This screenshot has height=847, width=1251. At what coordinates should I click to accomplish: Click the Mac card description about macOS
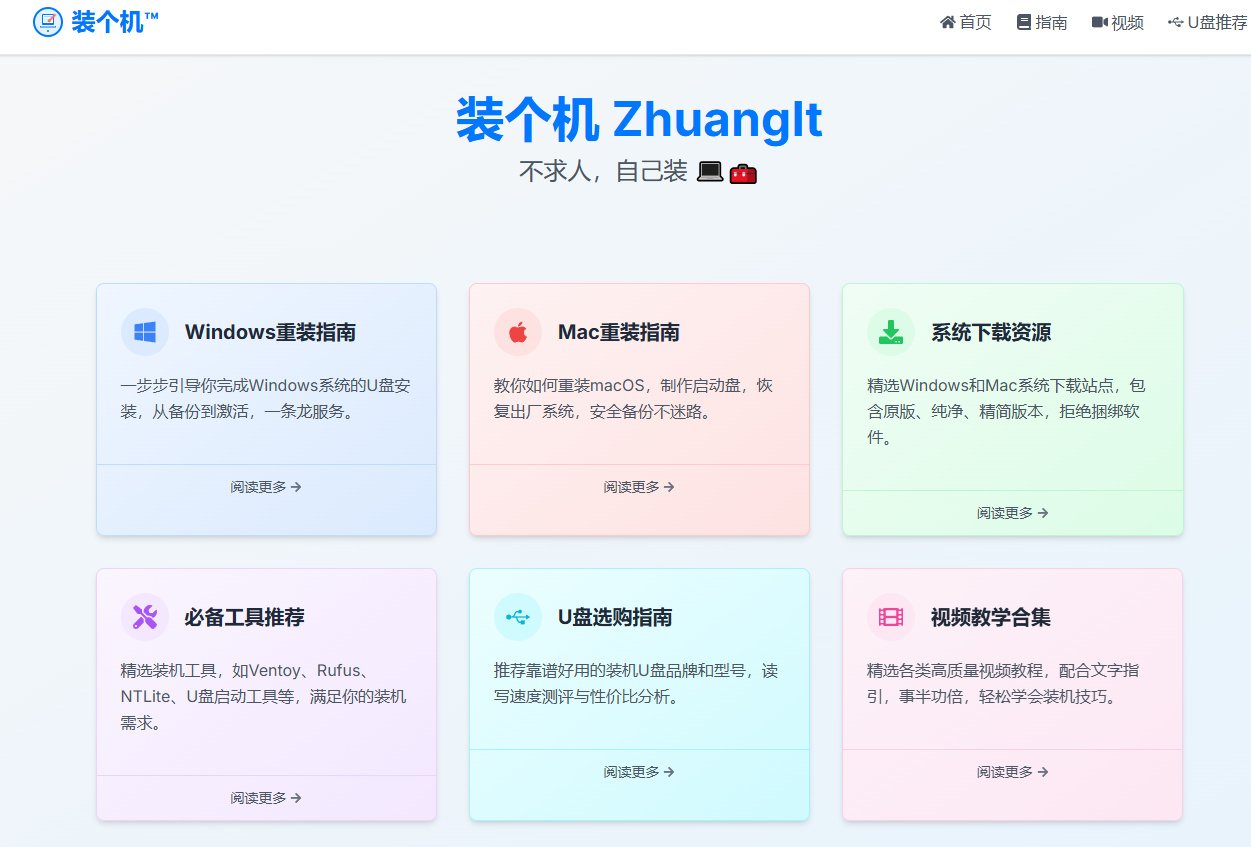pyautogui.click(x=634, y=398)
